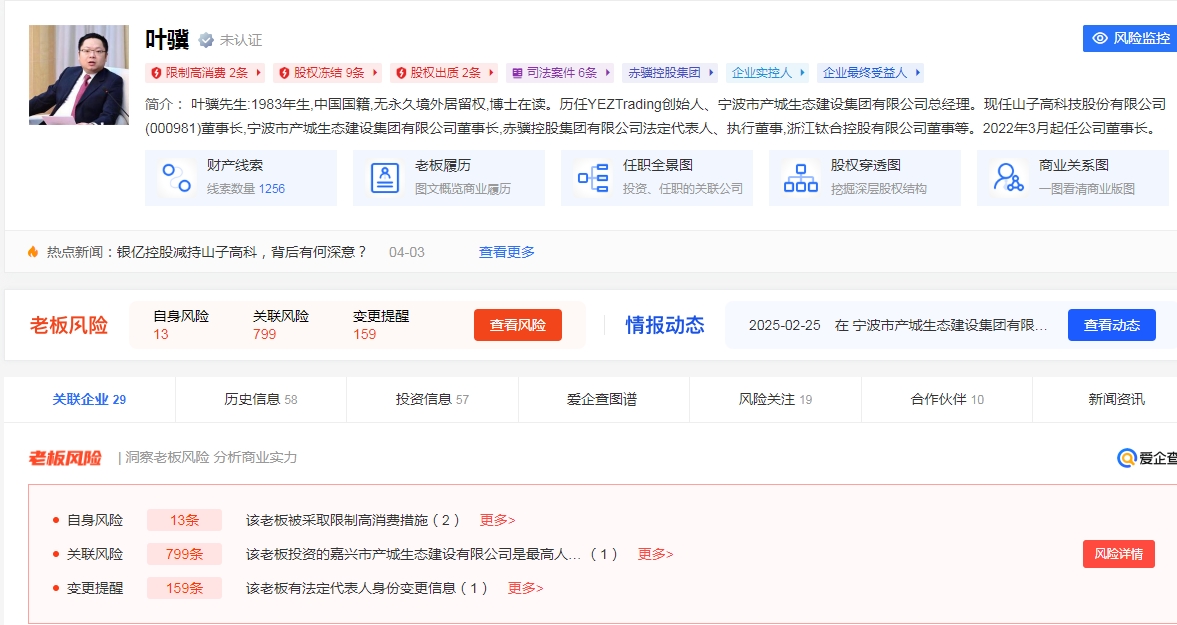Click the flame icon beside 热点新闻
1177x625 pixels.
coord(32,251)
